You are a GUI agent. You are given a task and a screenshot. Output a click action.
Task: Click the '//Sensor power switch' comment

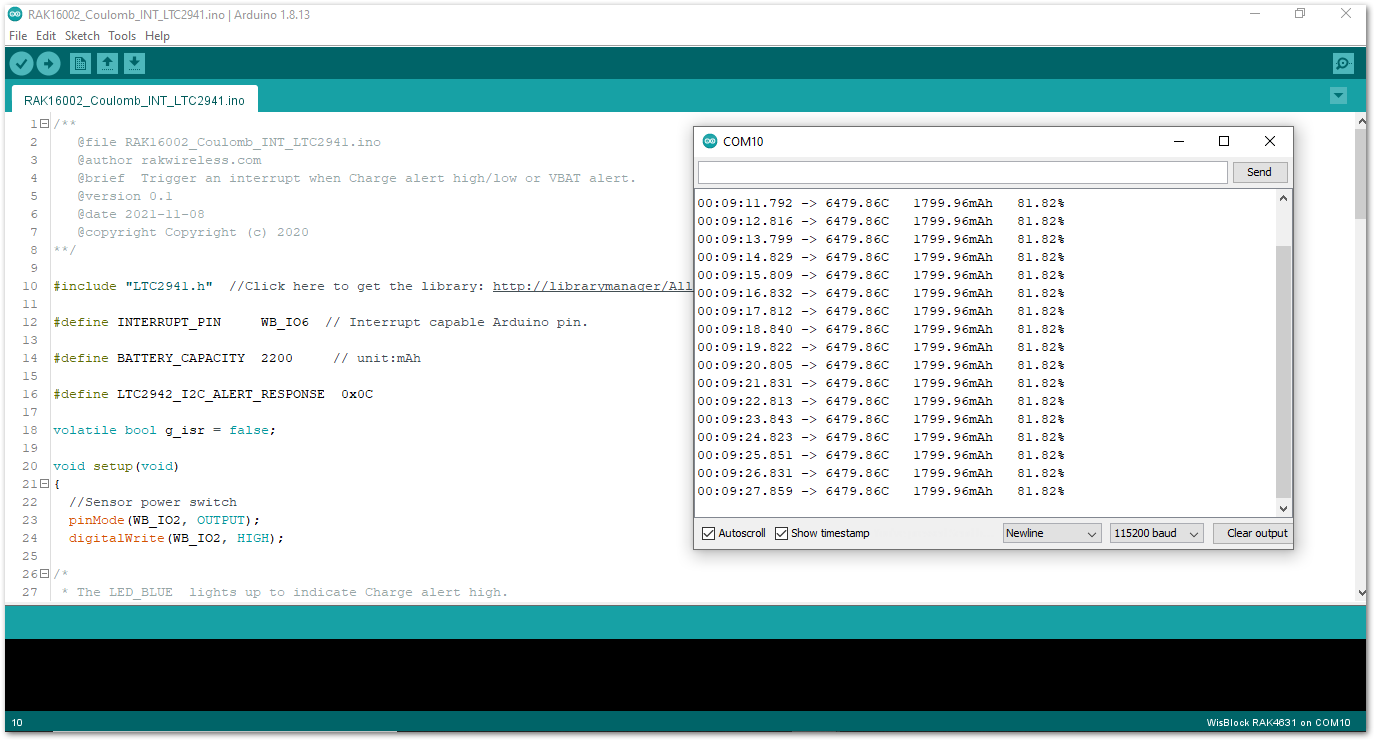(x=153, y=502)
